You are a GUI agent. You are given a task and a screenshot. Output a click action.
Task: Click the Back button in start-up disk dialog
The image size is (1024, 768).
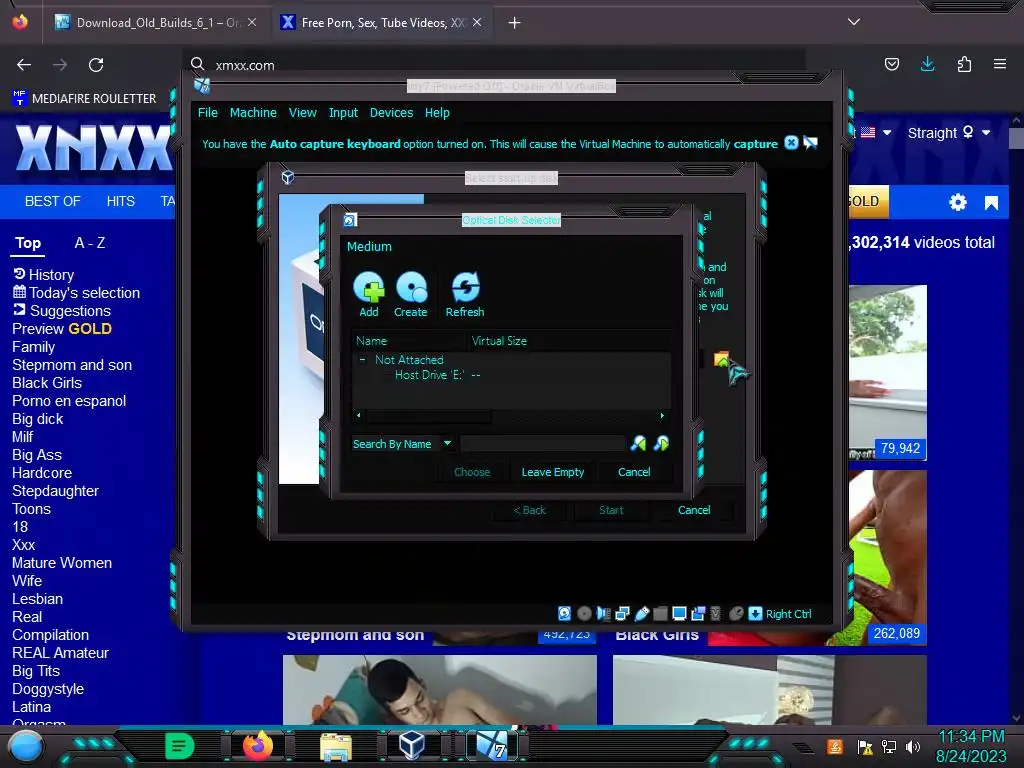tap(529, 509)
